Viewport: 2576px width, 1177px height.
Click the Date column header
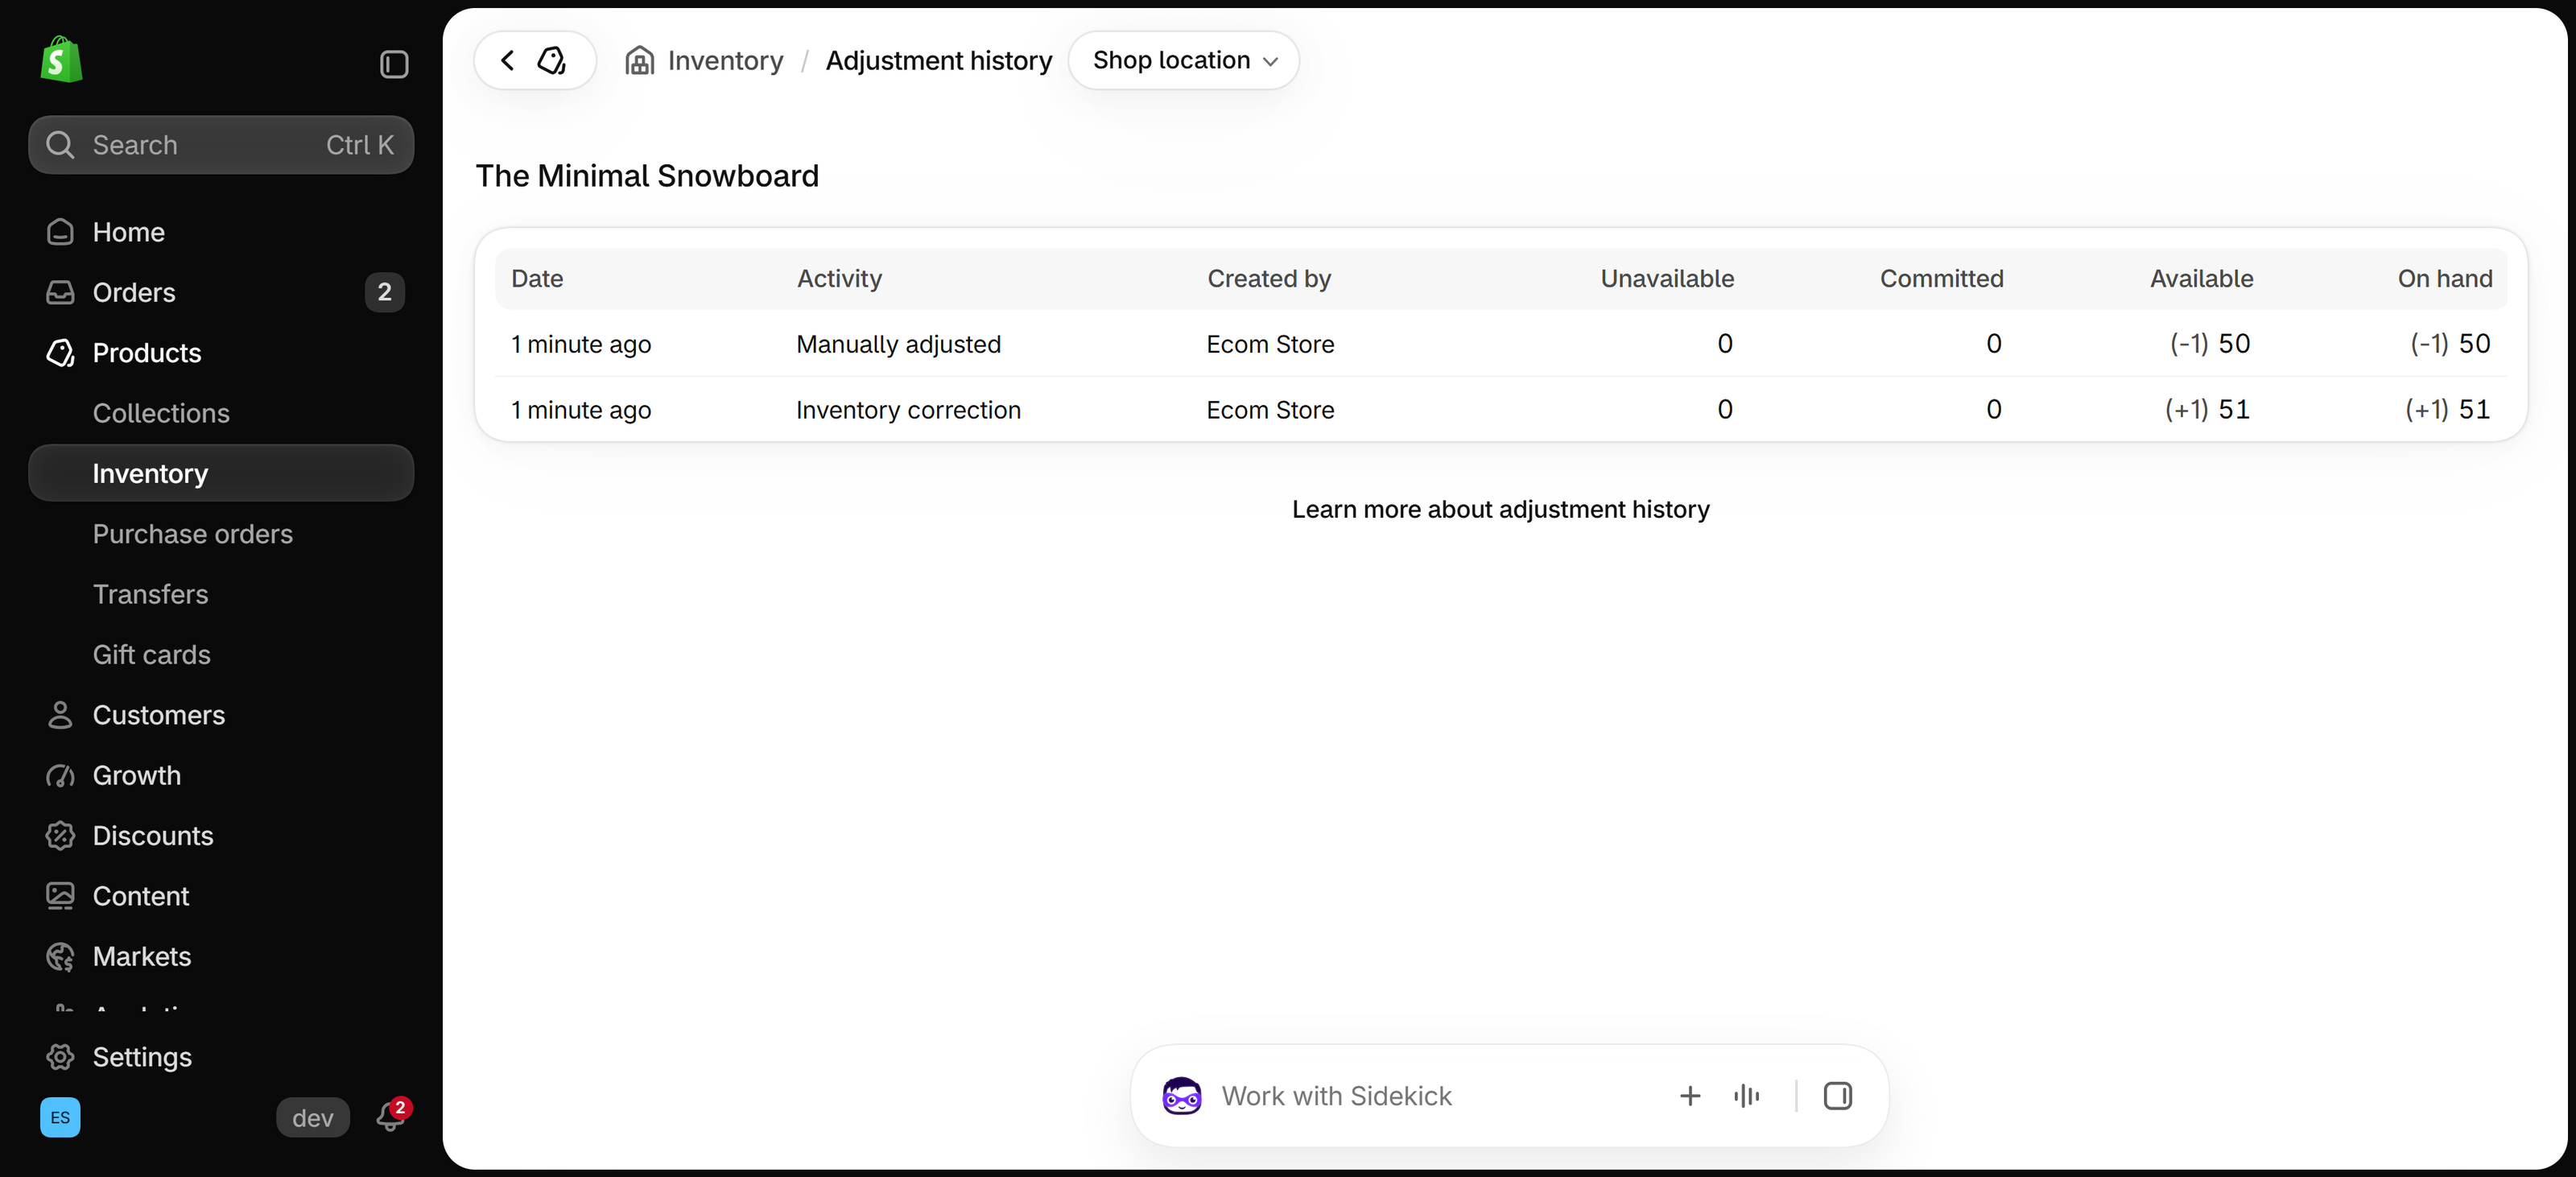tap(537, 279)
